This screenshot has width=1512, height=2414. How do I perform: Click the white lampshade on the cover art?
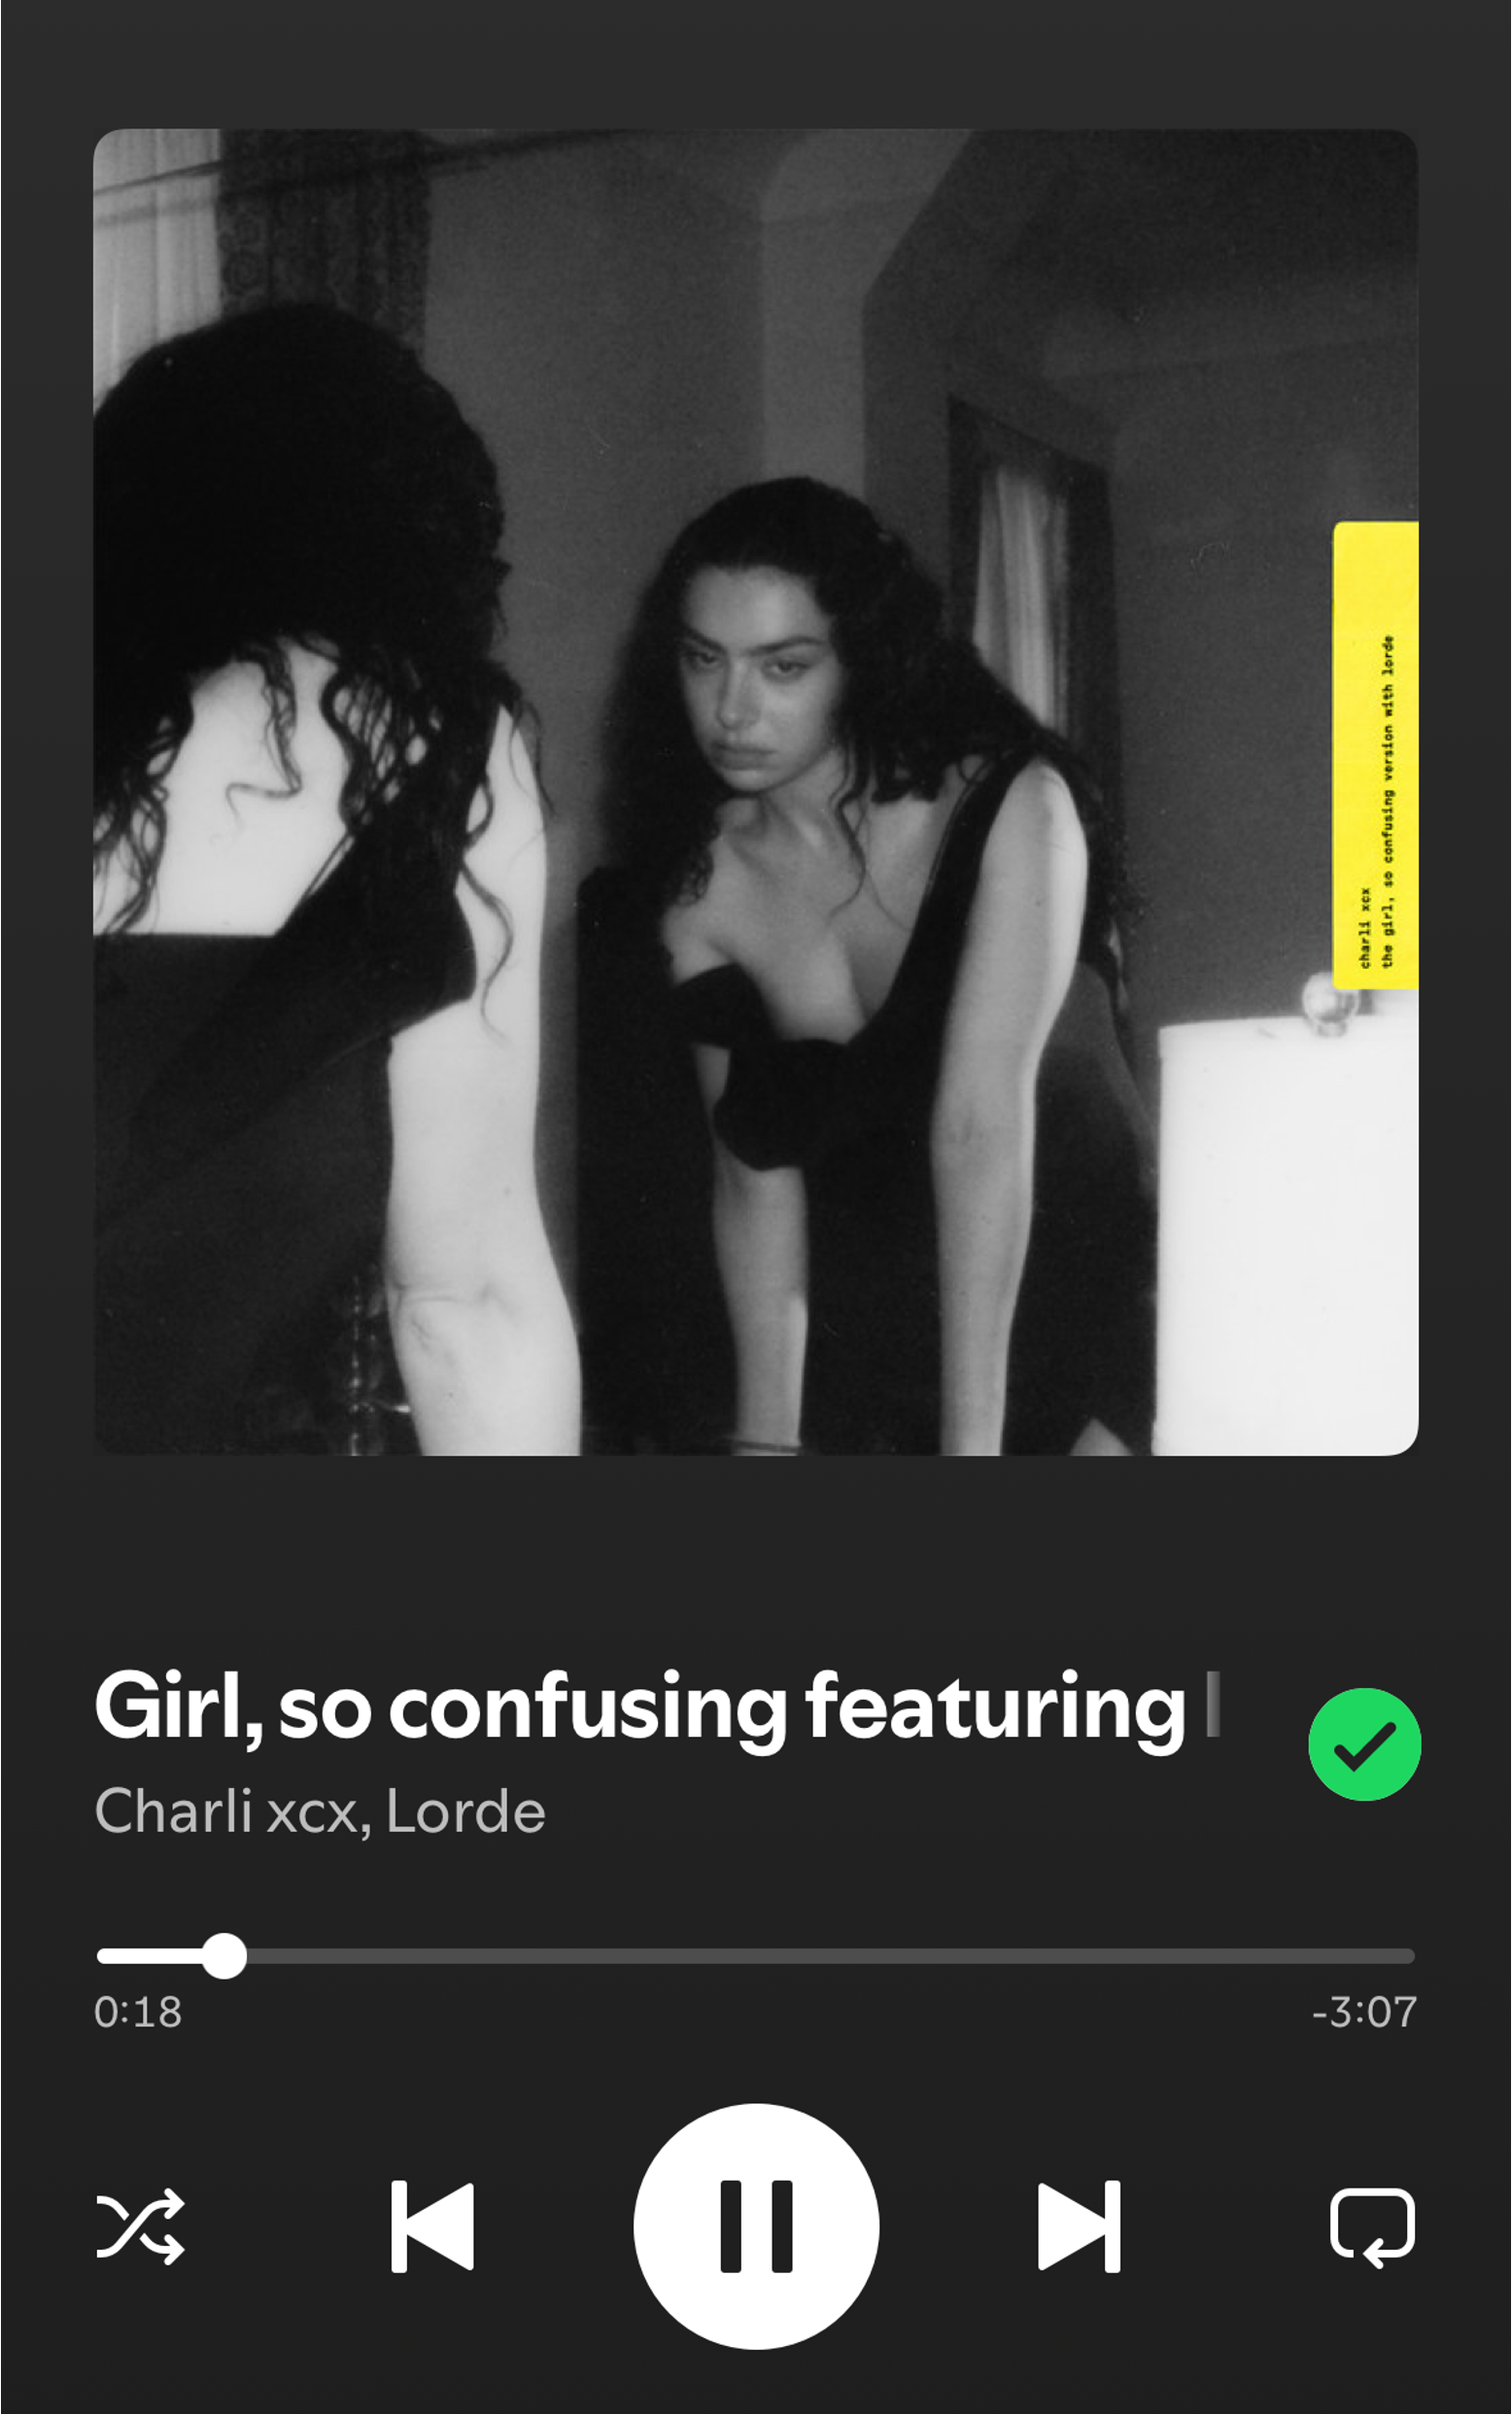[1288, 1237]
